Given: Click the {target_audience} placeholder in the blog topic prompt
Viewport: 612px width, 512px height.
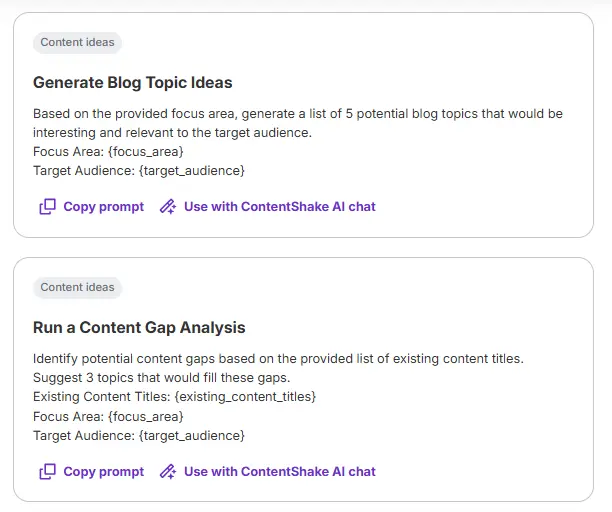Looking at the screenshot, I should pyautogui.click(x=192, y=171).
